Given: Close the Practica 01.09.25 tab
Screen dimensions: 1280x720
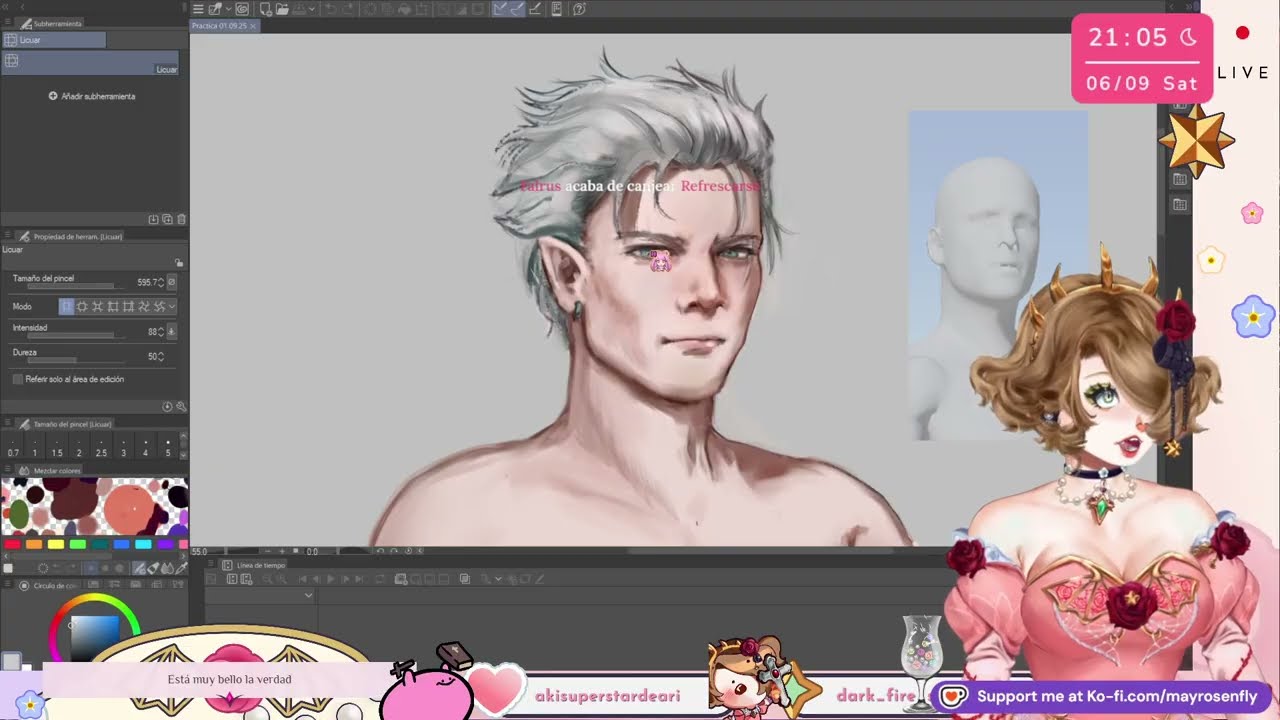Looking at the screenshot, I should pos(253,26).
